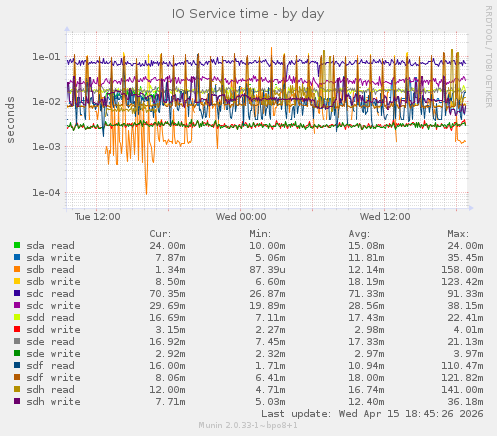Click the sdf read max value '110.47m'

[462, 366]
